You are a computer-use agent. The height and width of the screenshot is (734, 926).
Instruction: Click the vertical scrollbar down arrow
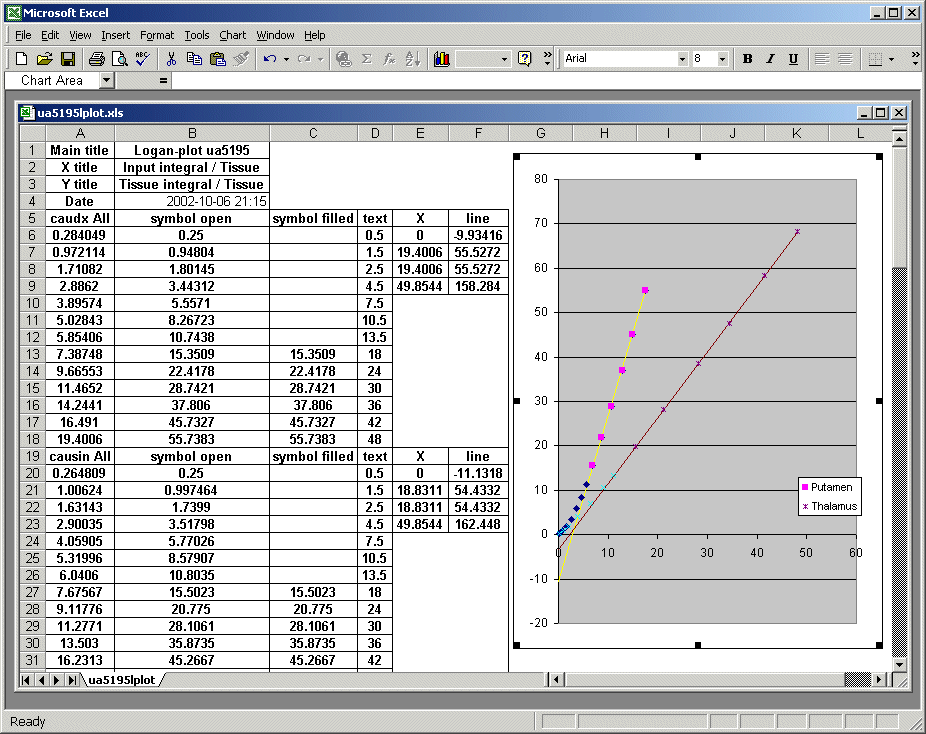point(898,664)
